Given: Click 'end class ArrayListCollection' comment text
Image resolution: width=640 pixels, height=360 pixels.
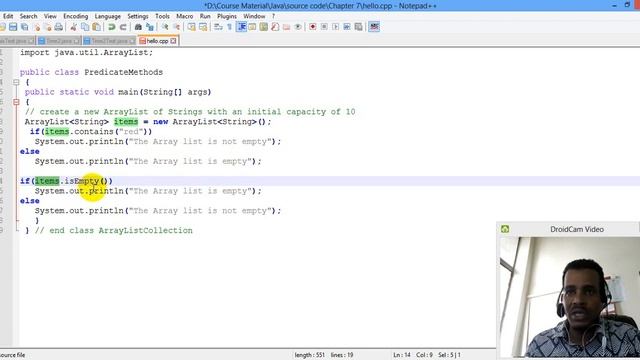Looking at the screenshot, I should (121, 231).
